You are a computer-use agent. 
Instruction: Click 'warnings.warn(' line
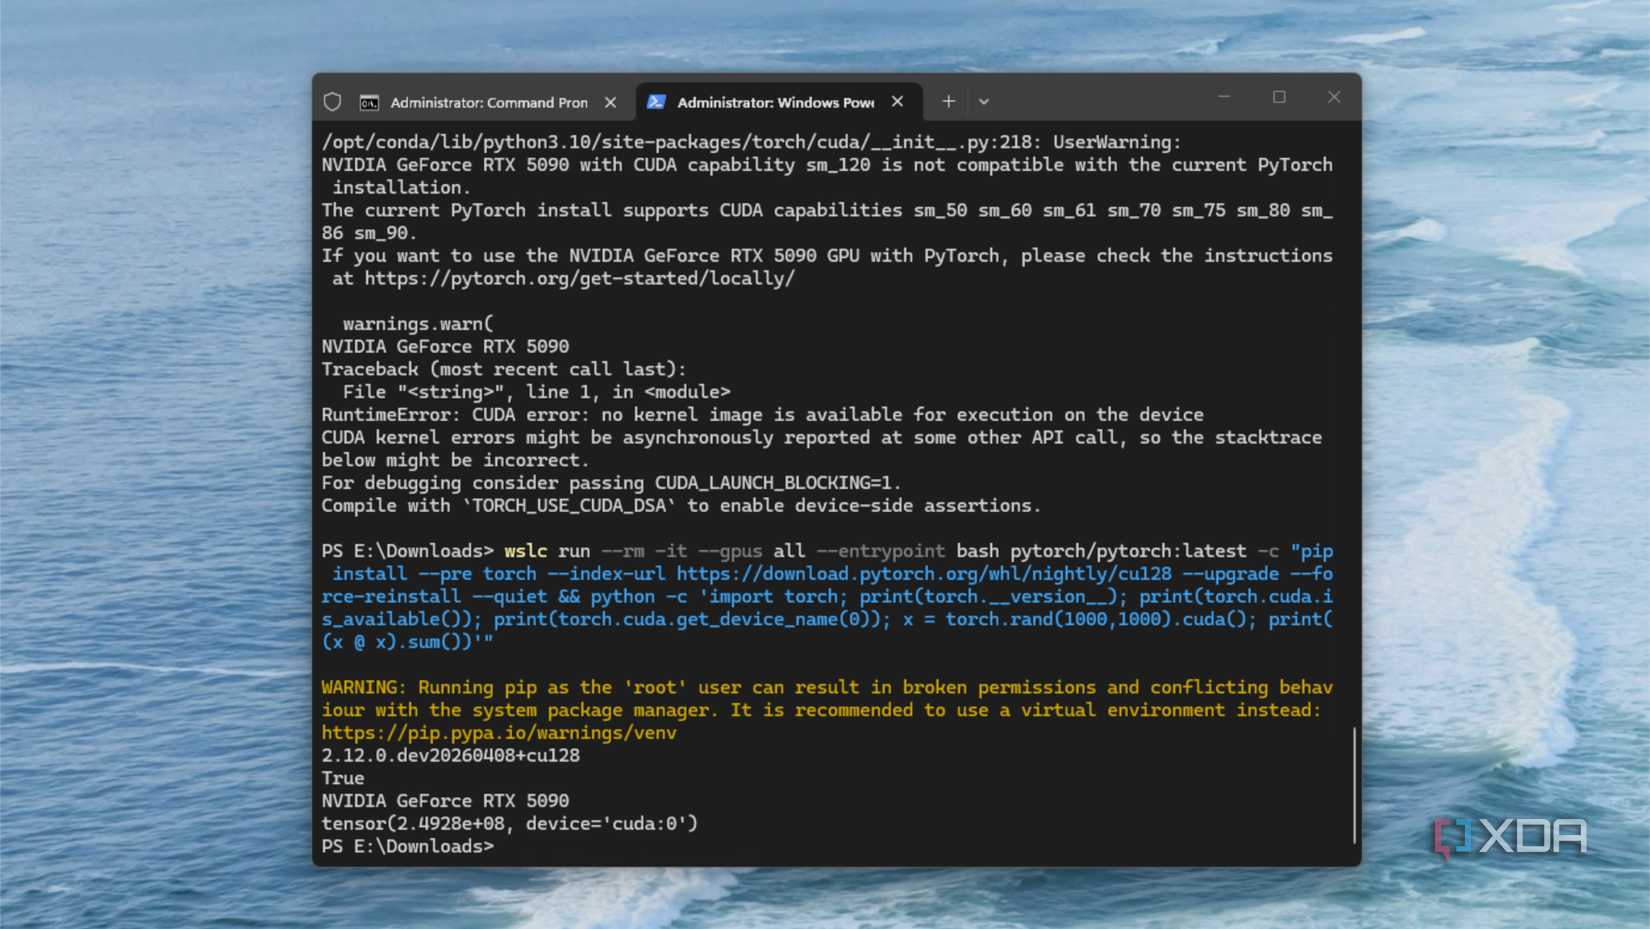[x=418, y=324]
